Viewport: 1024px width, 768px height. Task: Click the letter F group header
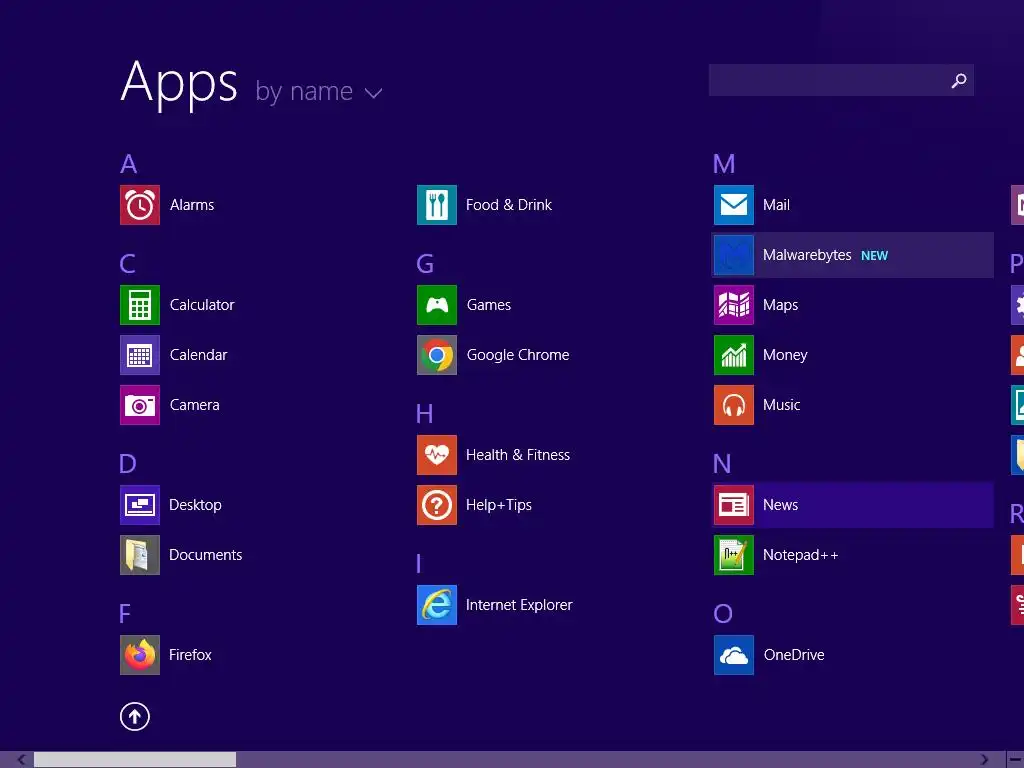[125, 614]
